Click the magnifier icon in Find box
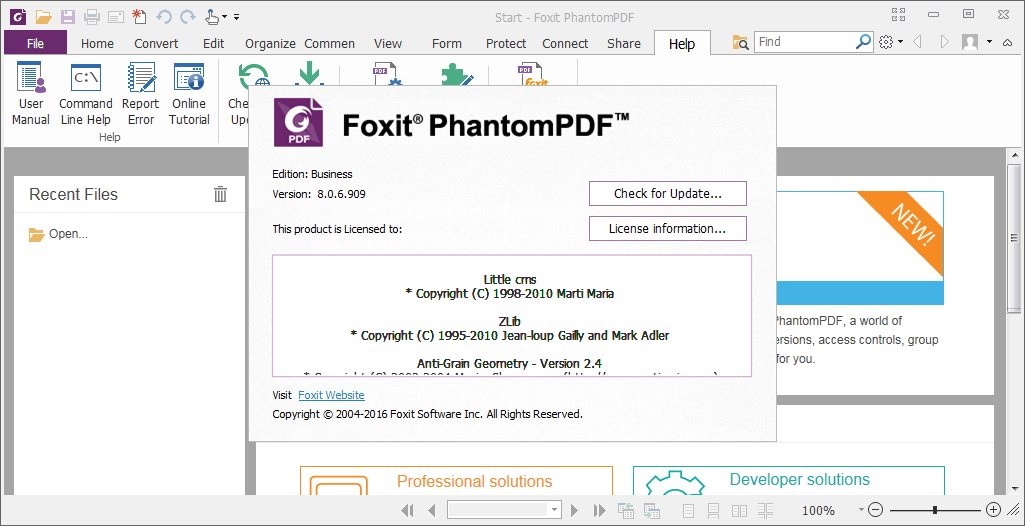Screen dimensions: 1025x526 [x=864, y=42]
